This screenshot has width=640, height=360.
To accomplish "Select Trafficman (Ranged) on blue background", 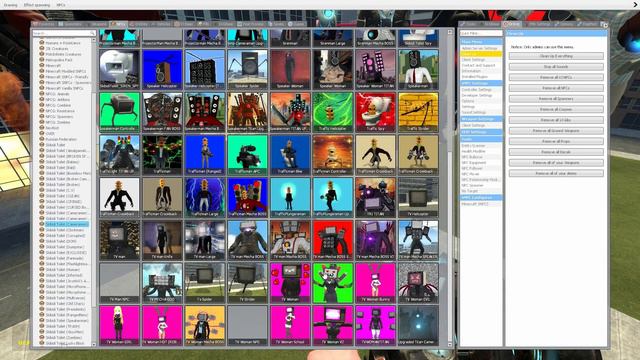I will (204, 155).
